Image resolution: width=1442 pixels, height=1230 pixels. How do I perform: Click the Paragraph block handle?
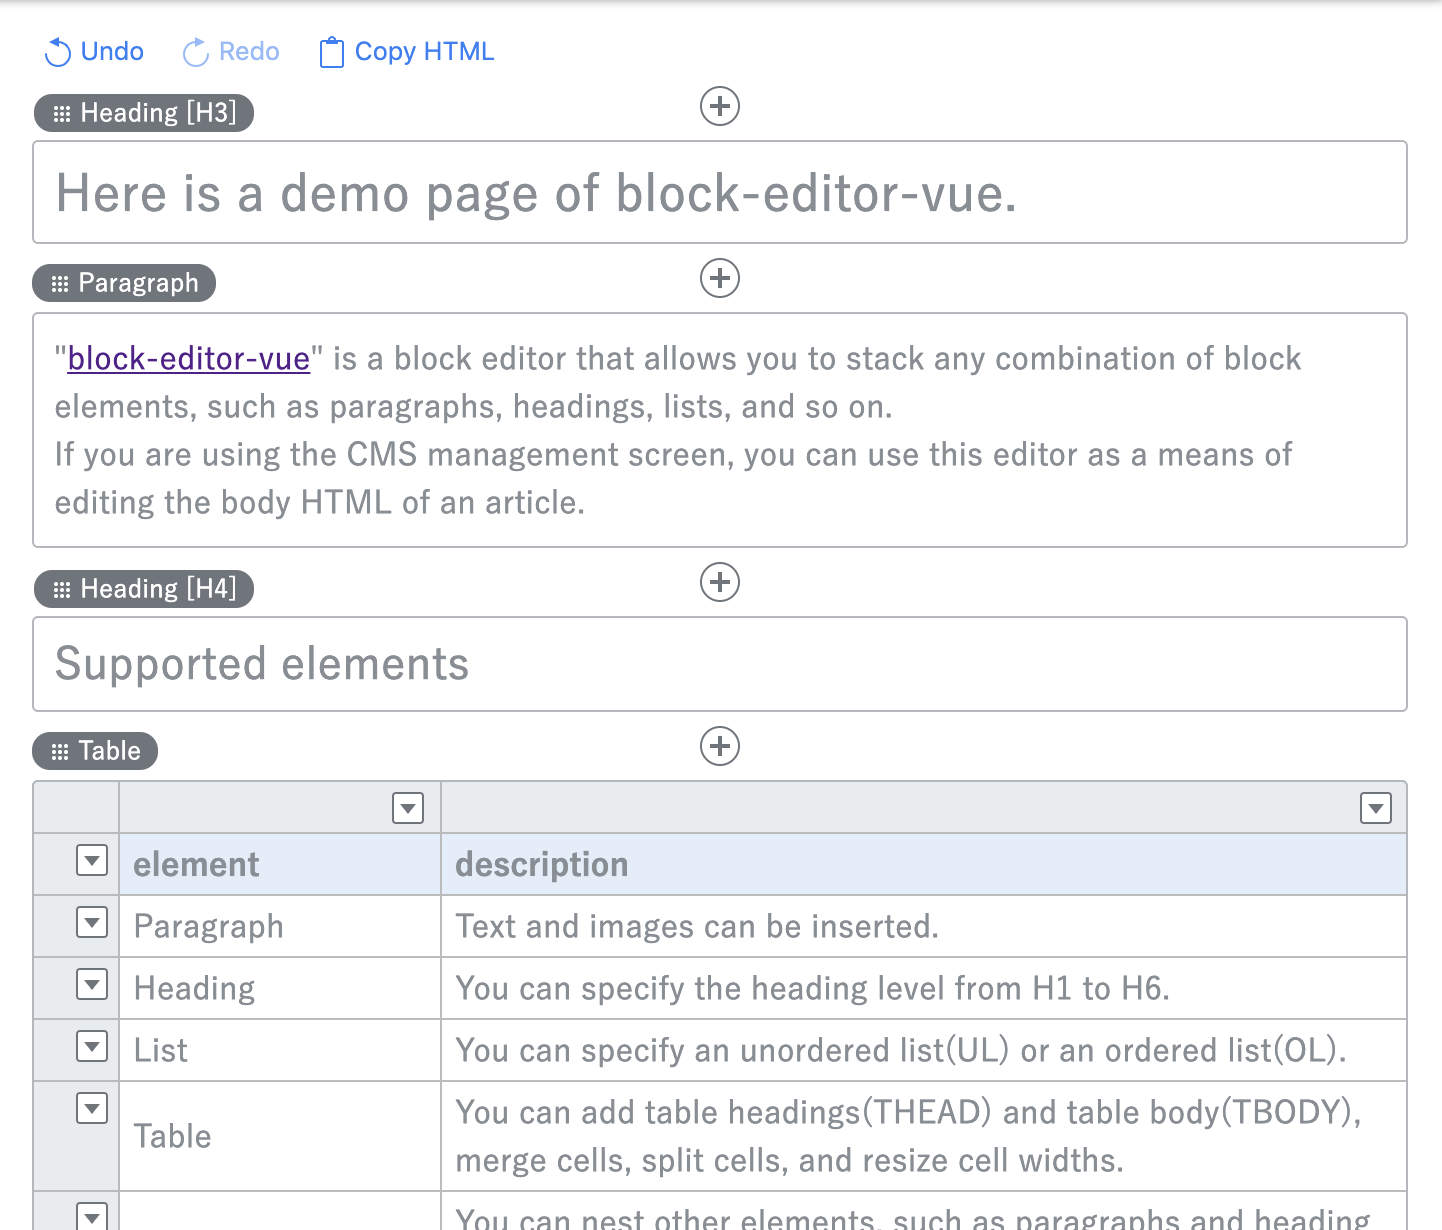tap(125, 283)
